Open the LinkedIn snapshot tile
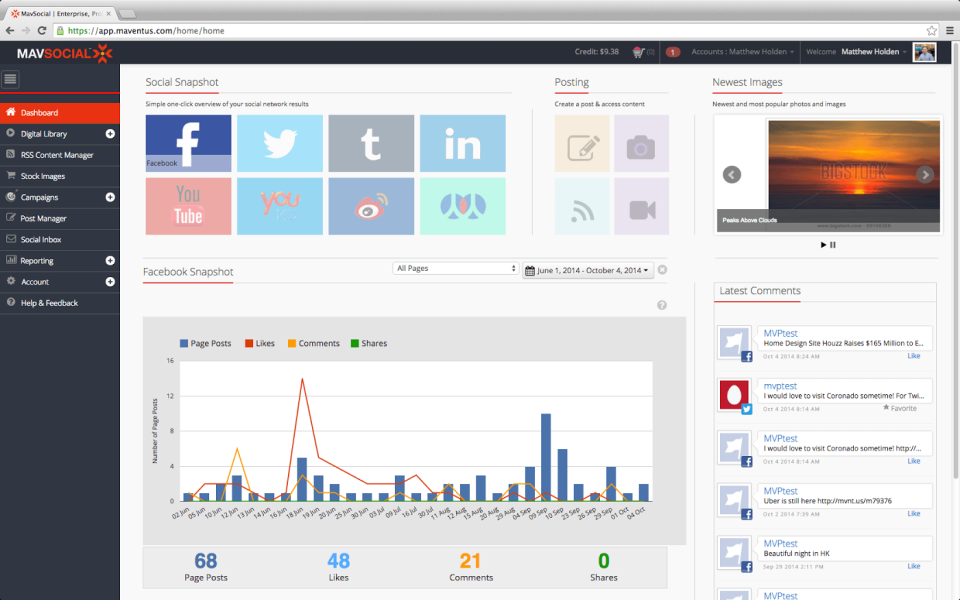This screenshot has width=960, height=600. pyautogui.click(x=463, y=143)
